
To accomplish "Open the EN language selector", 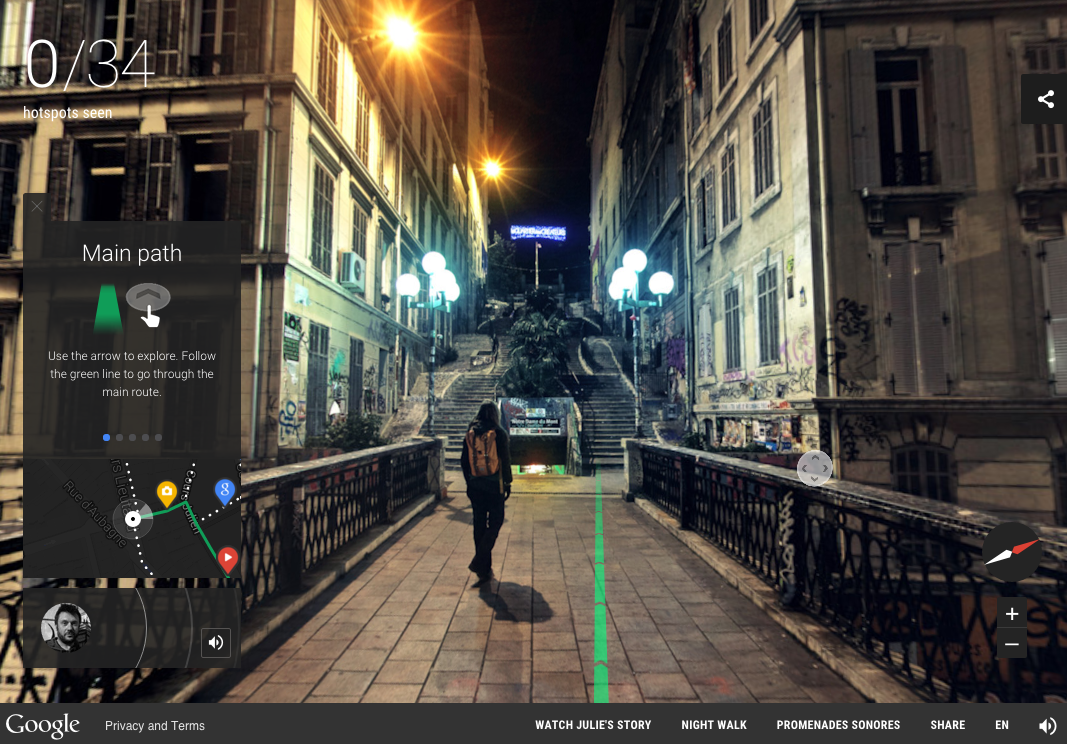I will point(1002,725).
